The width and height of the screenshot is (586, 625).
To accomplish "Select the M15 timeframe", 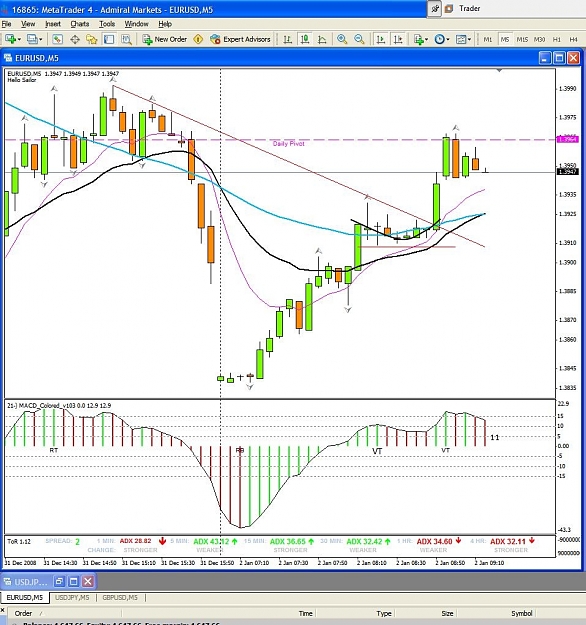I will [x=522, y=39].
